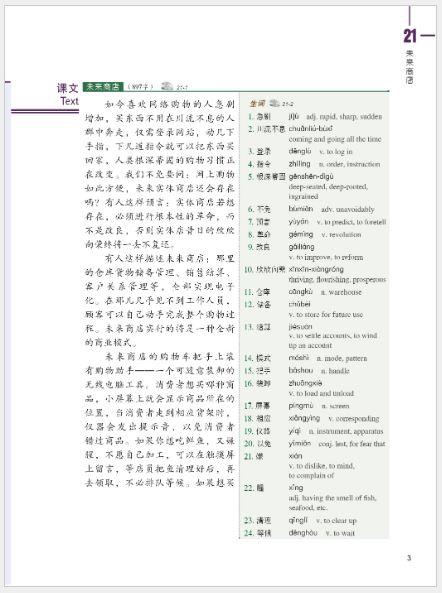Image resolution: width=442 pixels, height=593 pixels.
Task: Click the audio track icon labeled 21-1
Action: (x=167, y=87)
